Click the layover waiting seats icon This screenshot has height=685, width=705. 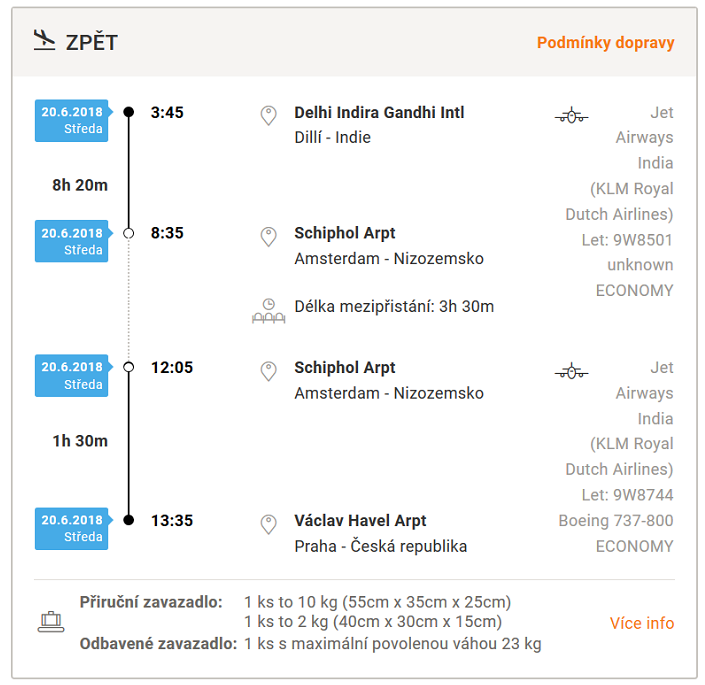pos(268,311)
